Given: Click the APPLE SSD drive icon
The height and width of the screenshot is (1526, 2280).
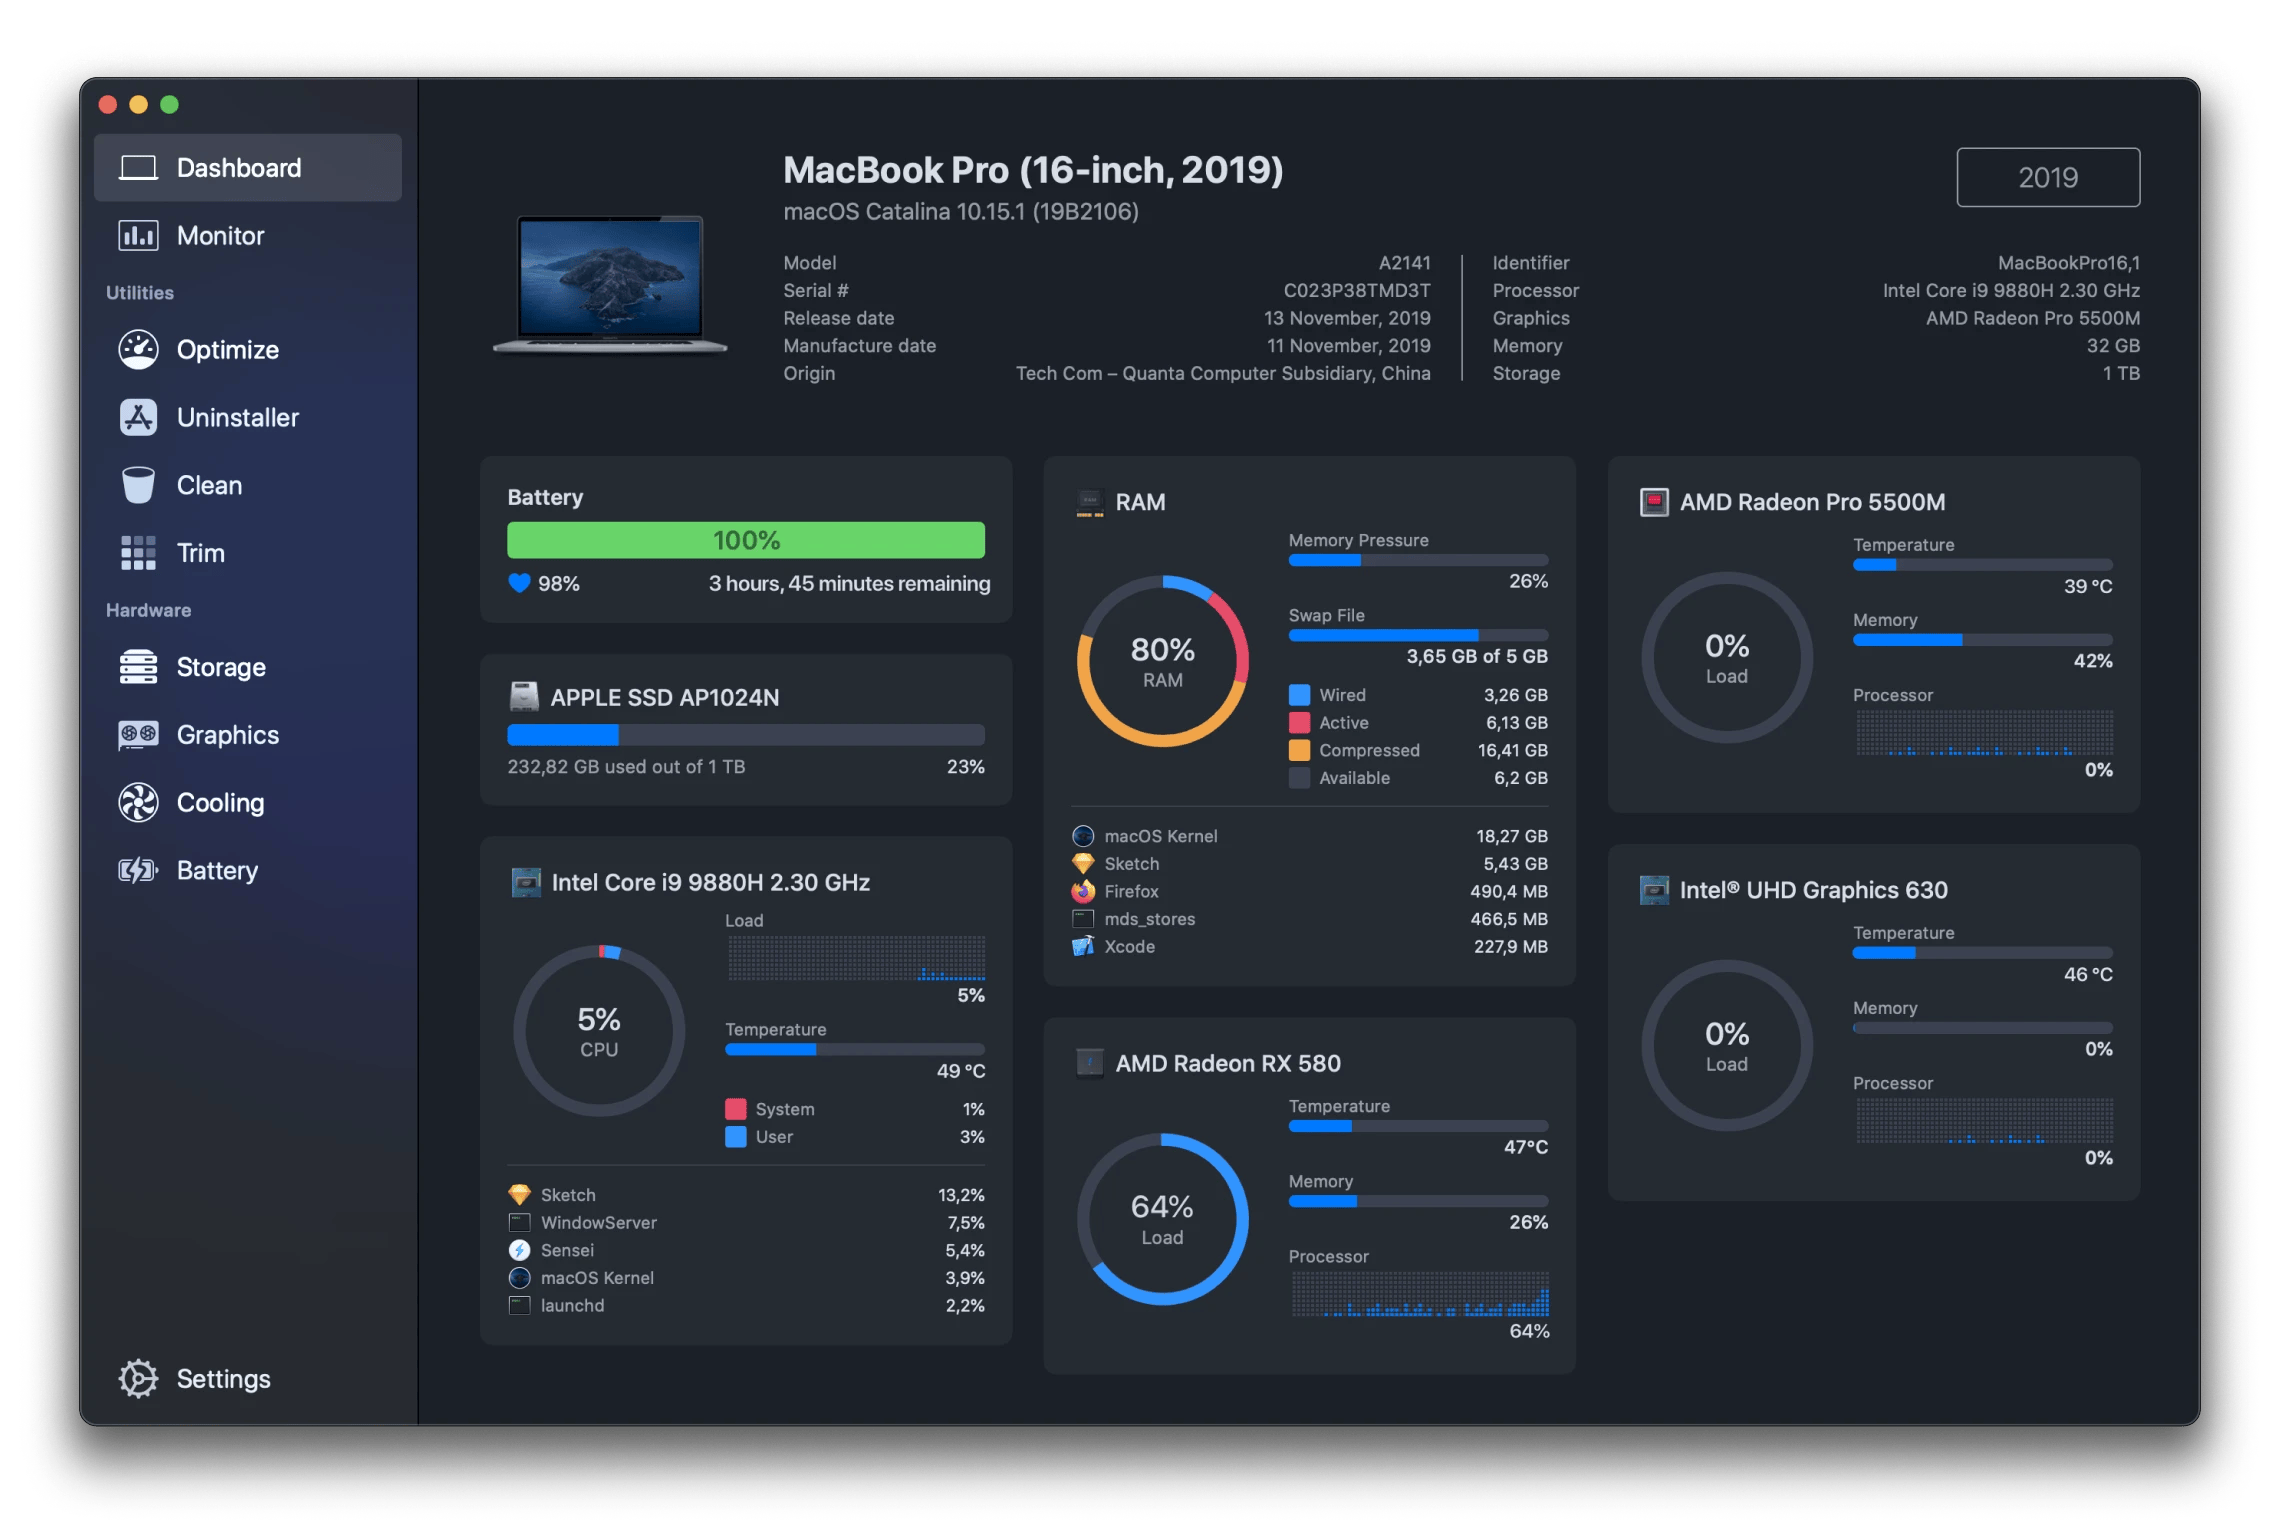Looking at the screenshot, I should (524, 696).
